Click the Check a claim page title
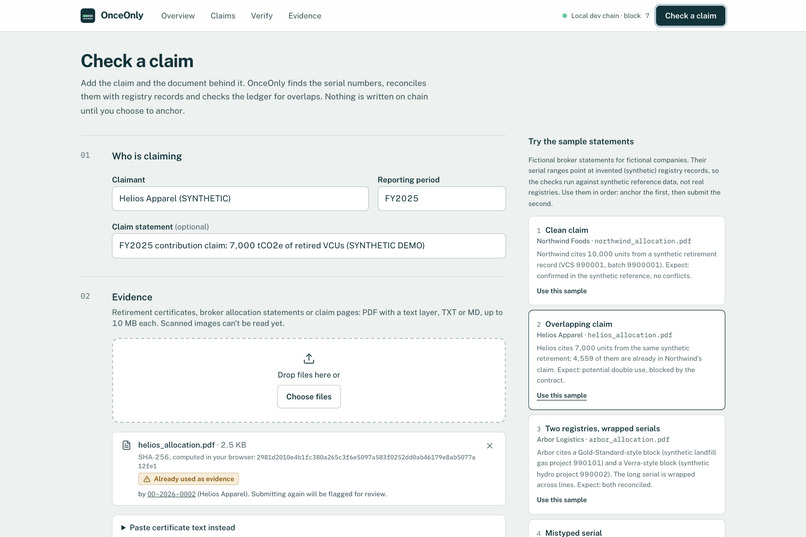Viewport: 806px width, 537px height. tap(137, 61)
